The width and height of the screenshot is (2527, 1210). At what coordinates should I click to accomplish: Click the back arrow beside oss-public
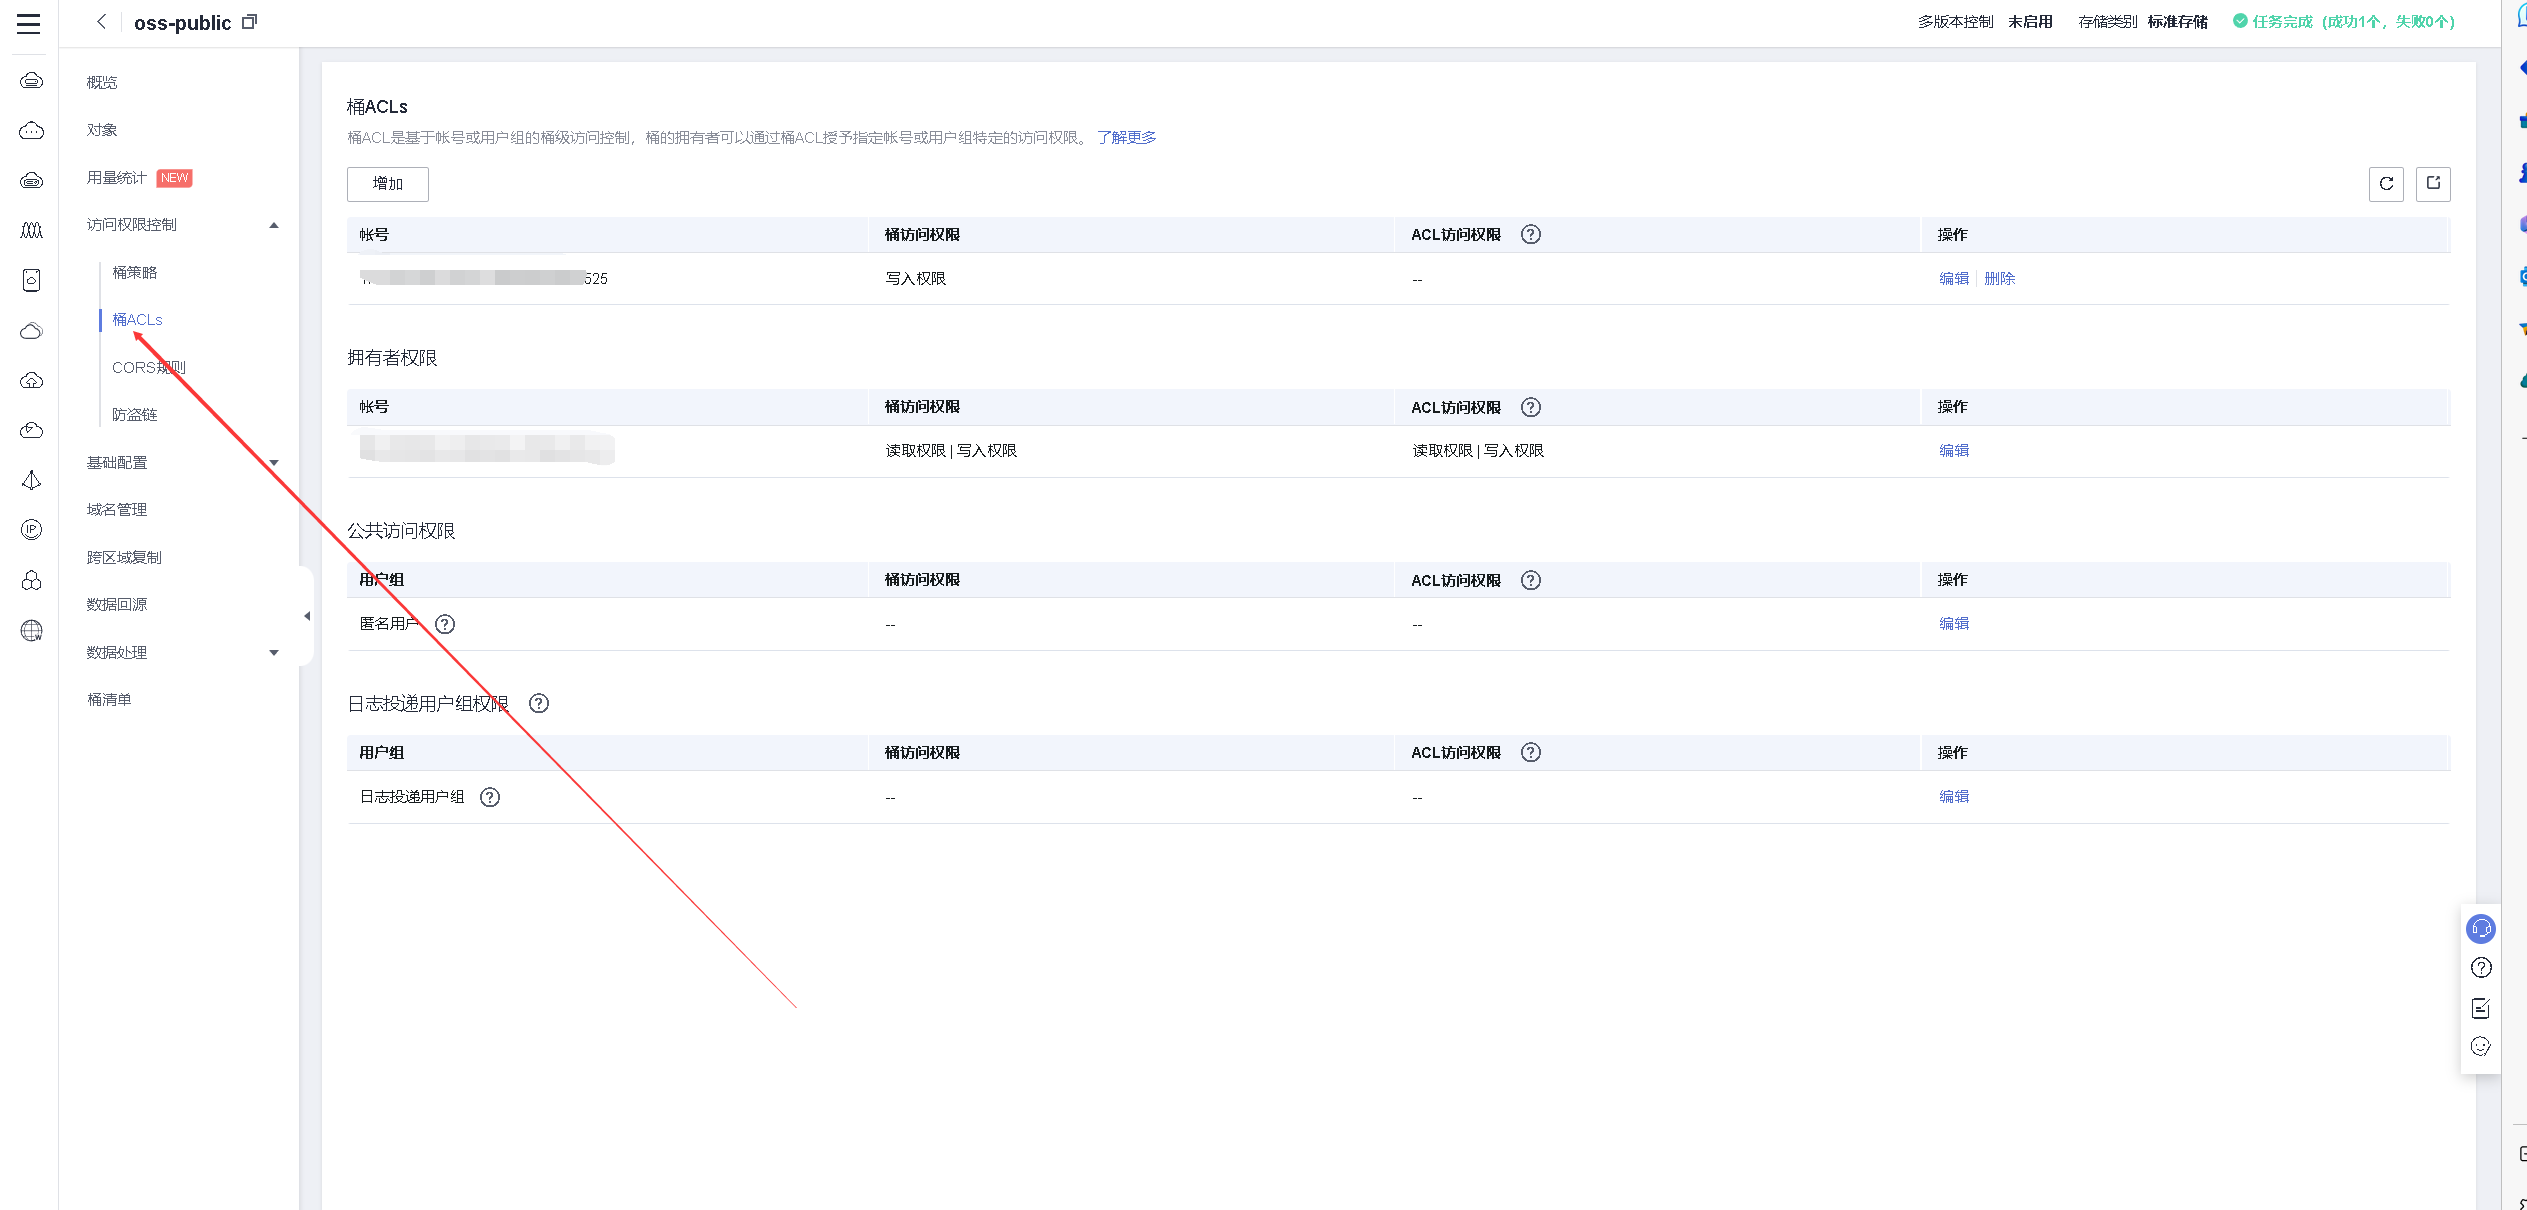click(x=101, y=22)
